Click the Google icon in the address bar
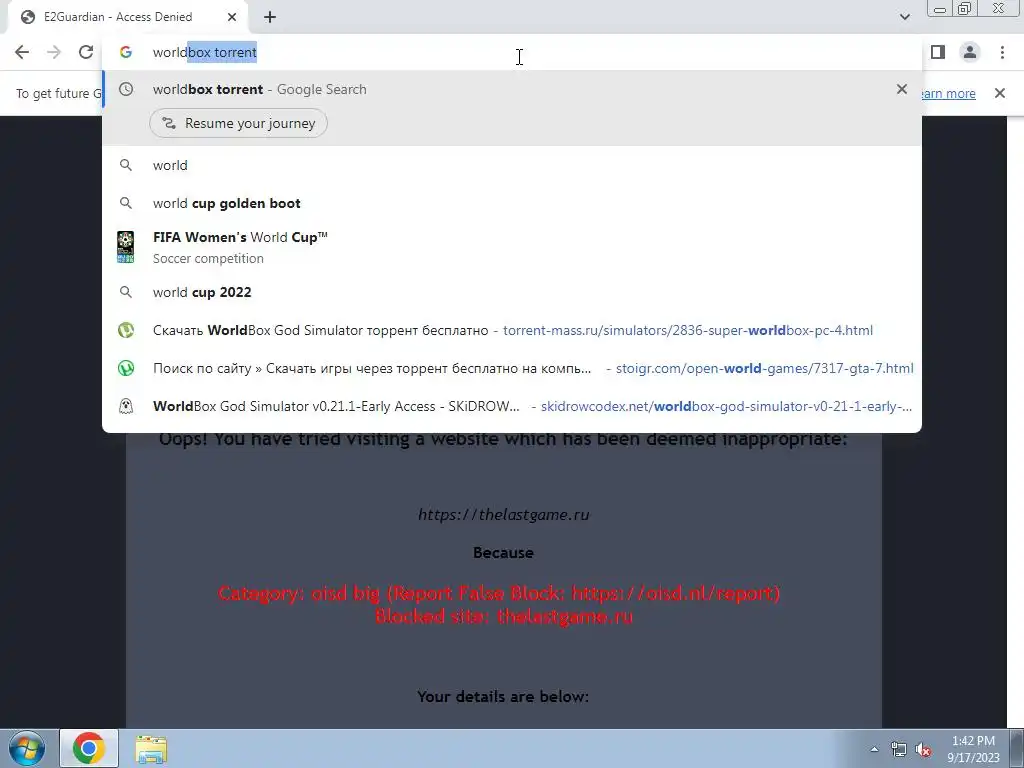The width and height of the screenshot is (1024, 768). [126, 52]
